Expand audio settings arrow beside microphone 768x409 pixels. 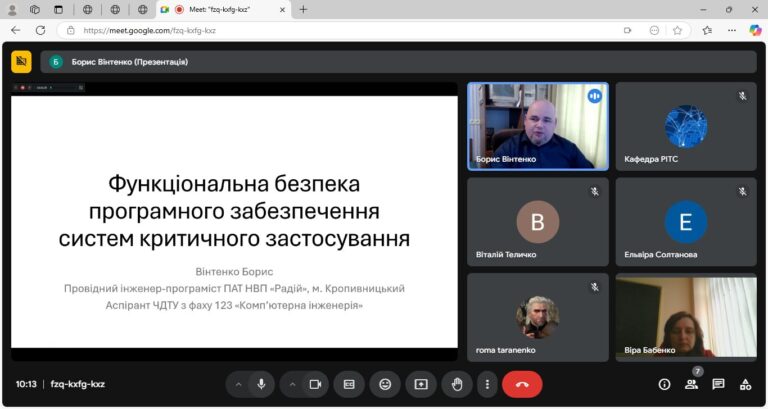[x=238, y=384]
